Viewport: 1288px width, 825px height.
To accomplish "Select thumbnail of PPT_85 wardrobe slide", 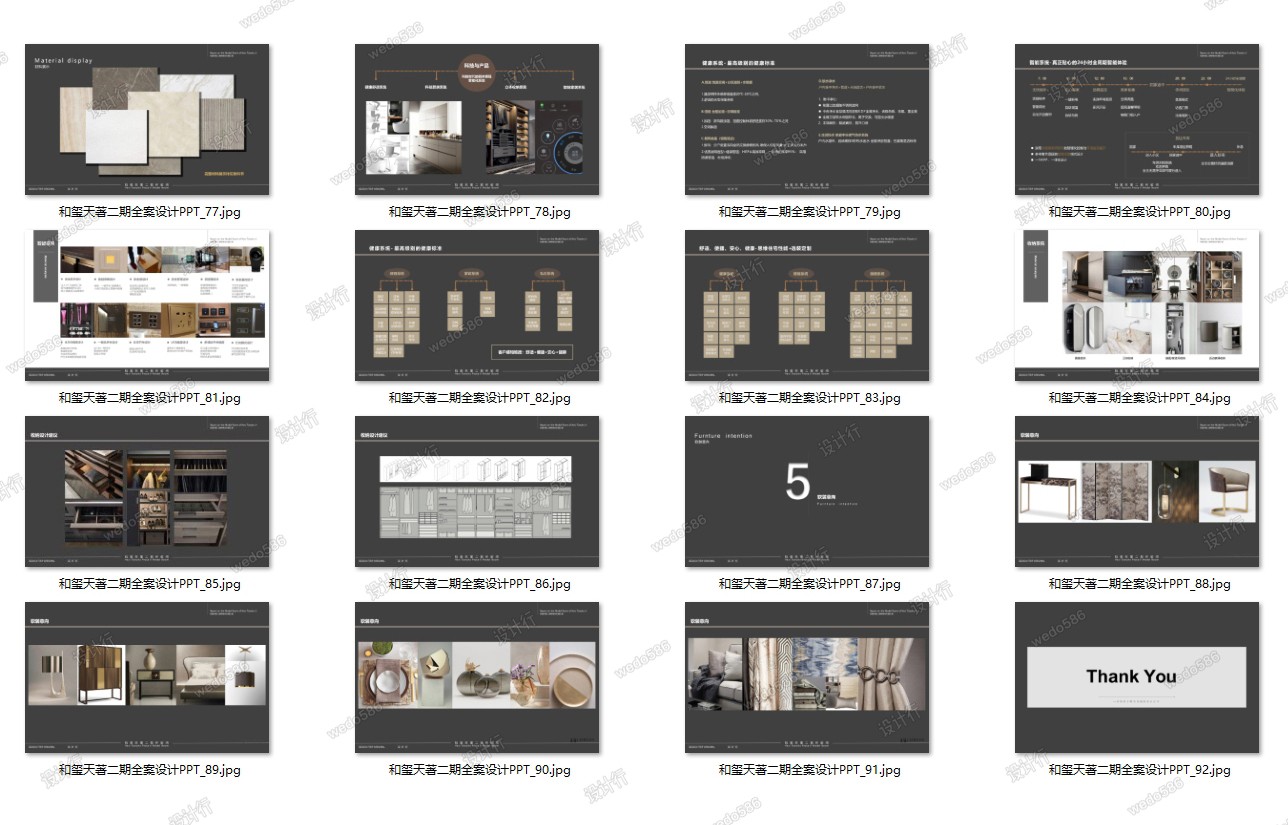I will [147, 491].
